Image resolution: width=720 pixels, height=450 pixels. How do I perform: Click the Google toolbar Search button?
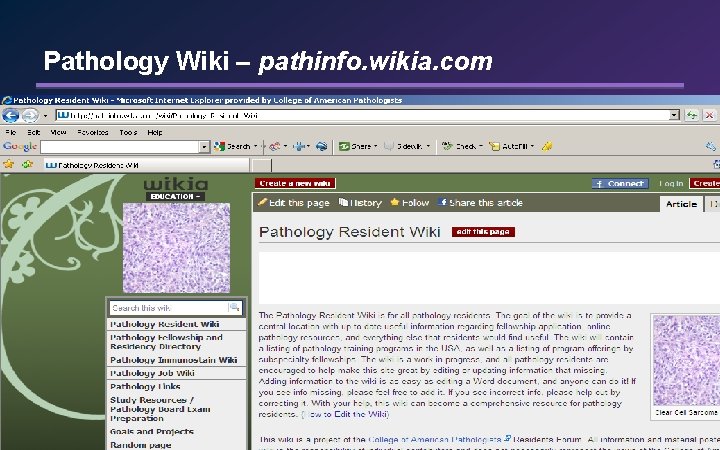pyautogui.click(x=232, y=146)
